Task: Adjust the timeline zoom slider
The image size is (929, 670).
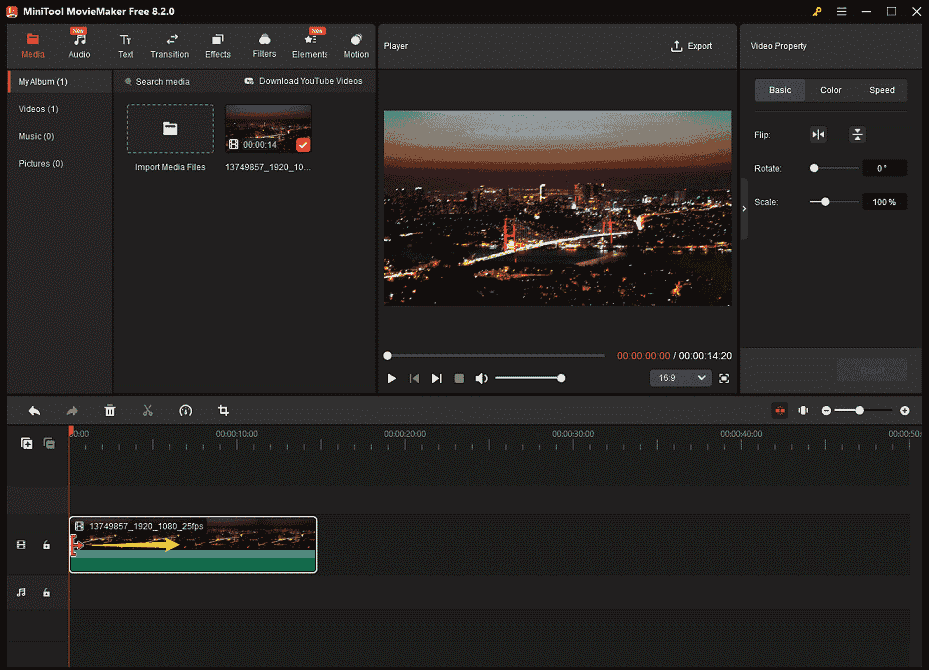Action: pos(864,411)
